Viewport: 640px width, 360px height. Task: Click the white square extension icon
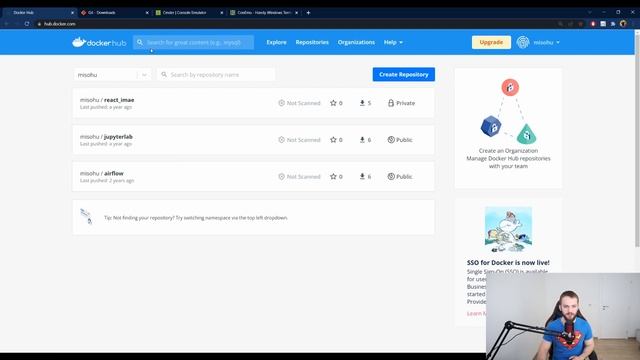tap(603, 24)
